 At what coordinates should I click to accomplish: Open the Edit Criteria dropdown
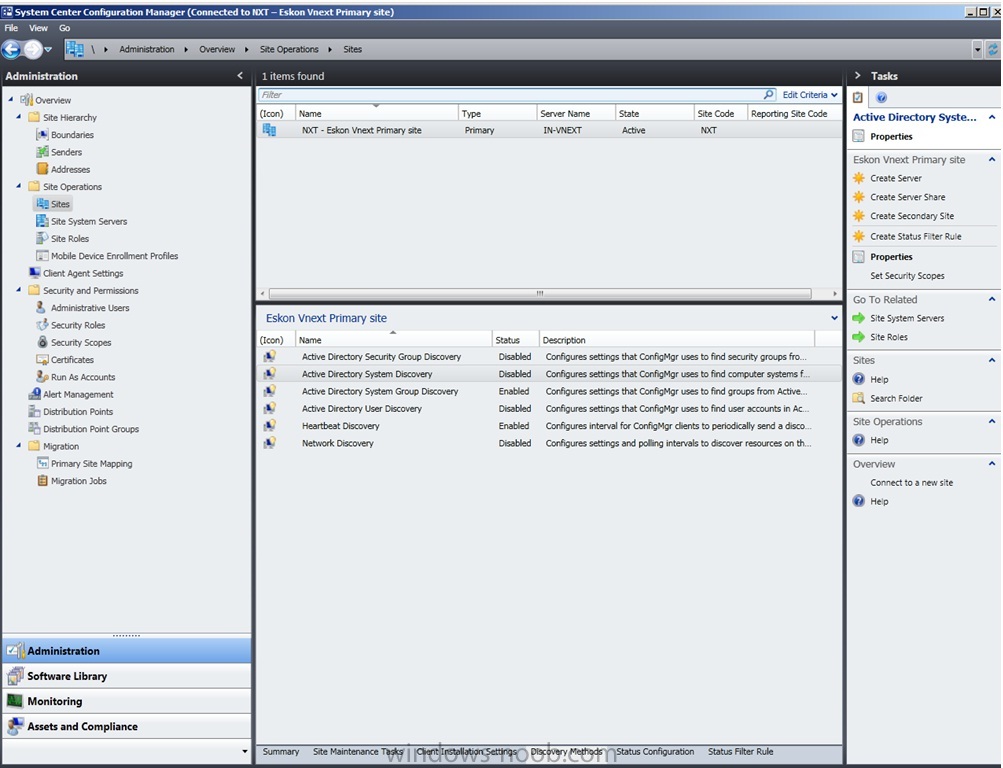click(x=810, y=95)
